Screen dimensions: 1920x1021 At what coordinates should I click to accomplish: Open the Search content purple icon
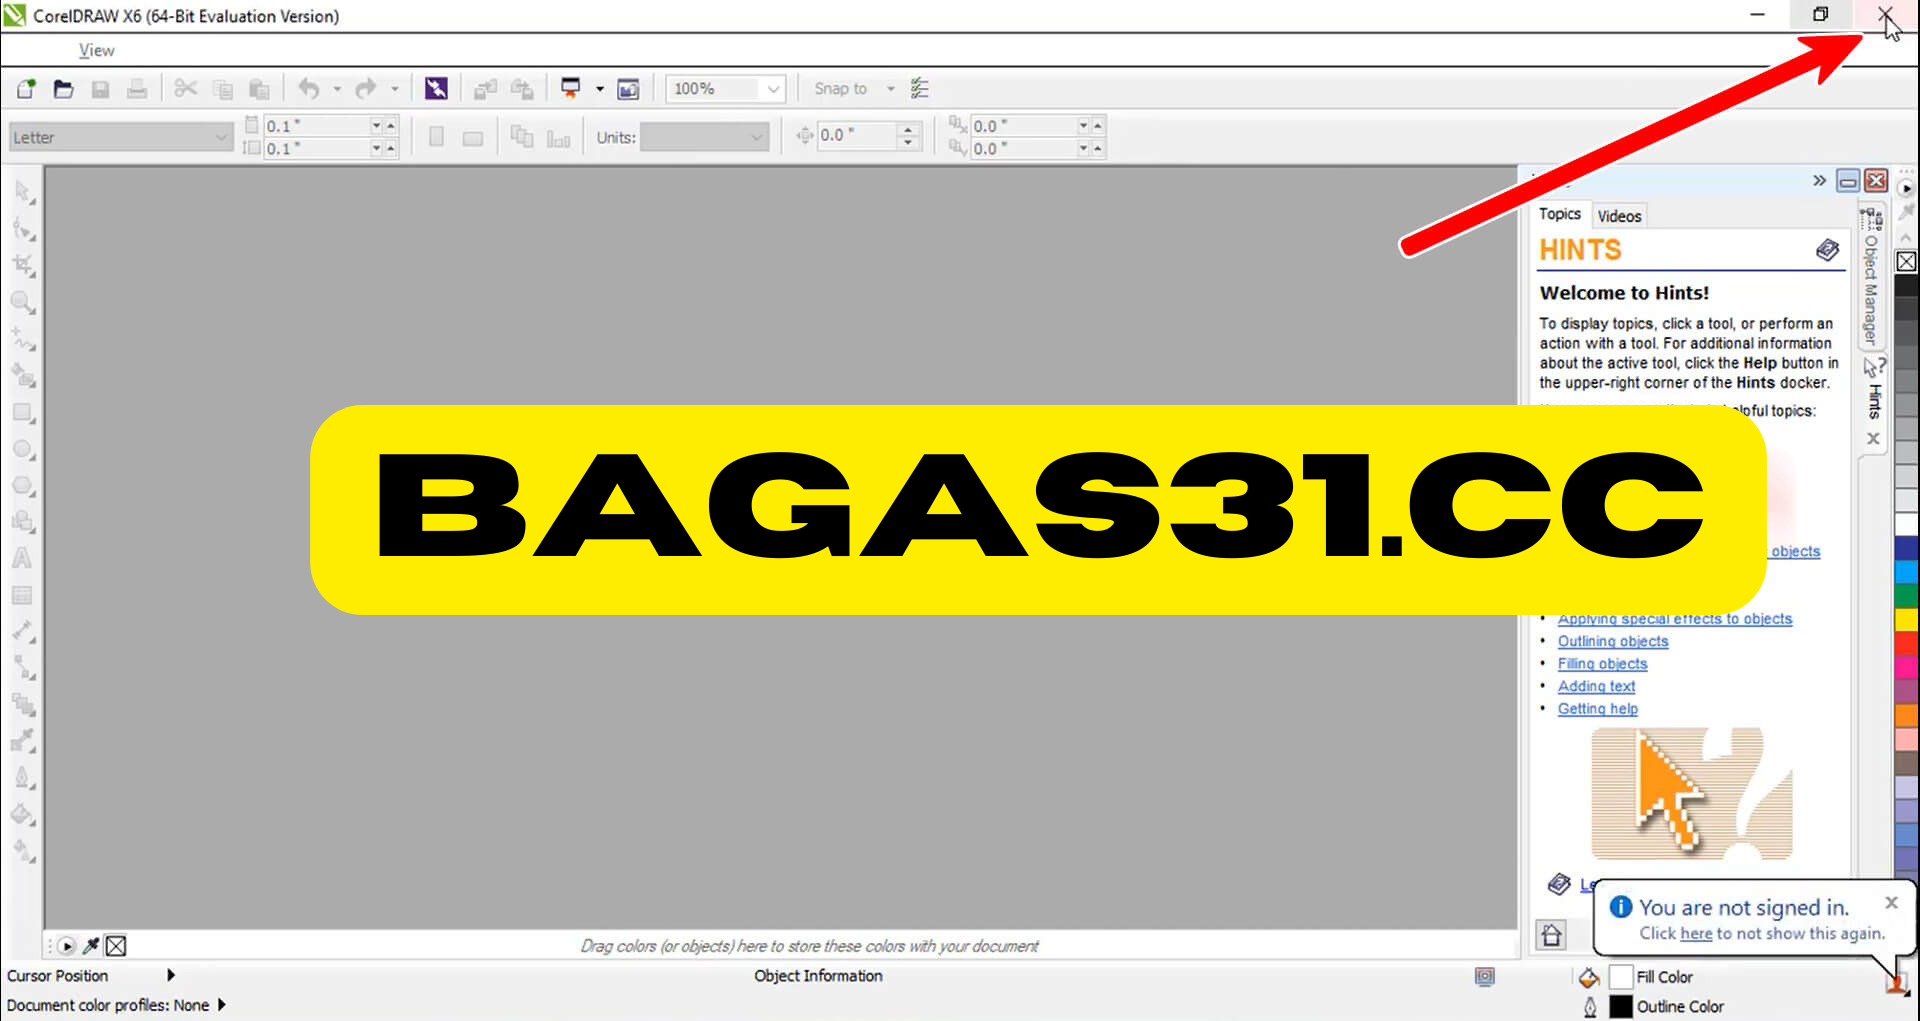436,89
